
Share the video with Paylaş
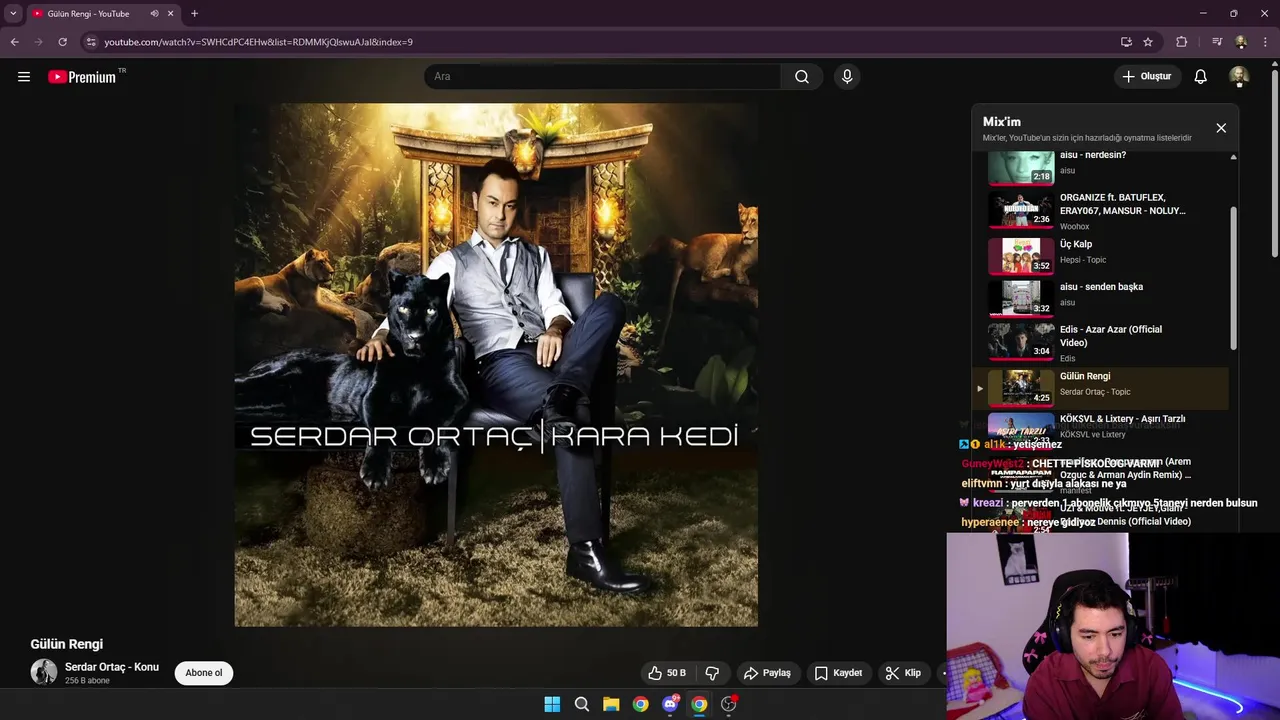coord(768,673)
